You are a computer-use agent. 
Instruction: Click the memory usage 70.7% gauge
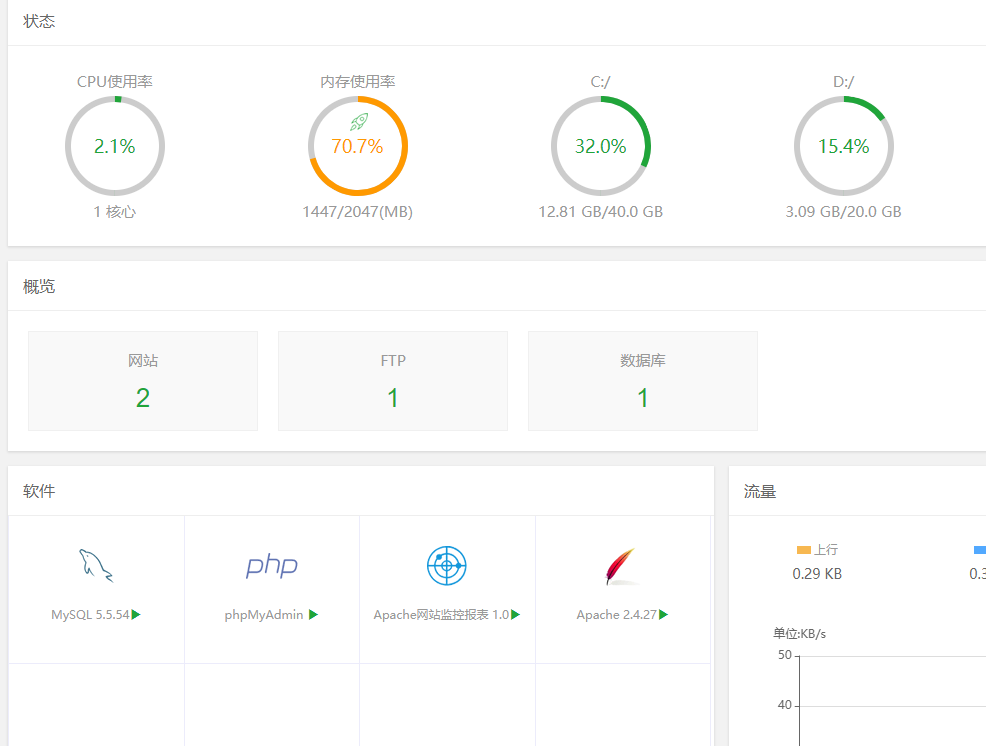tap(358, 146)
